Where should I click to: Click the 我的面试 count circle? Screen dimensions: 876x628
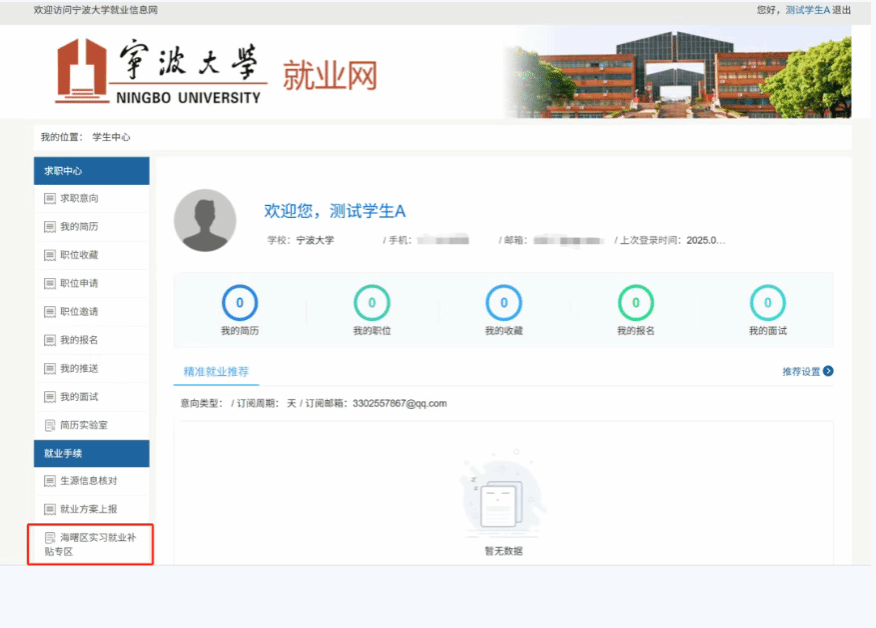tap(768, 303)
